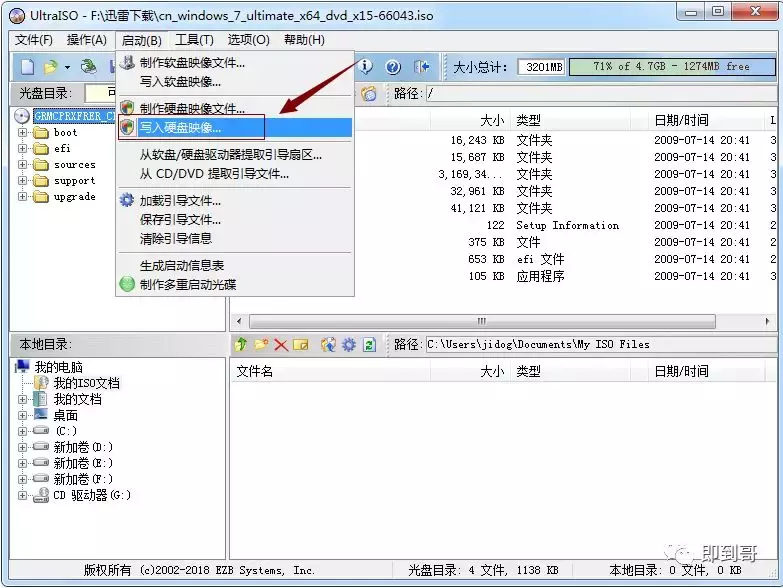Choose 从软盘/硬盘驱动器提取引导扇区... entry
The width and height of the screenshot is (783, 588).
coord(235,155)
